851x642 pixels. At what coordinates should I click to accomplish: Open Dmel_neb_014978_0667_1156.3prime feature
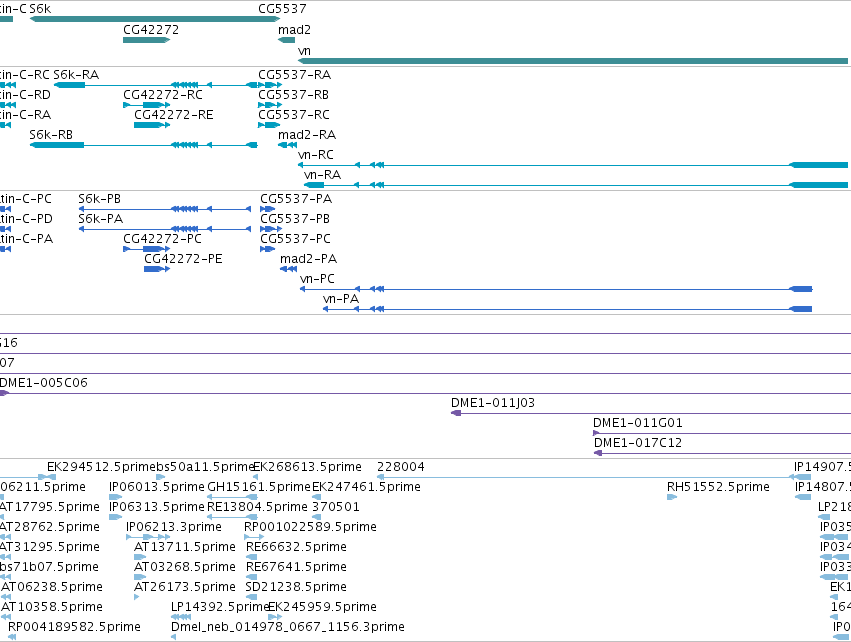[174, 638]
